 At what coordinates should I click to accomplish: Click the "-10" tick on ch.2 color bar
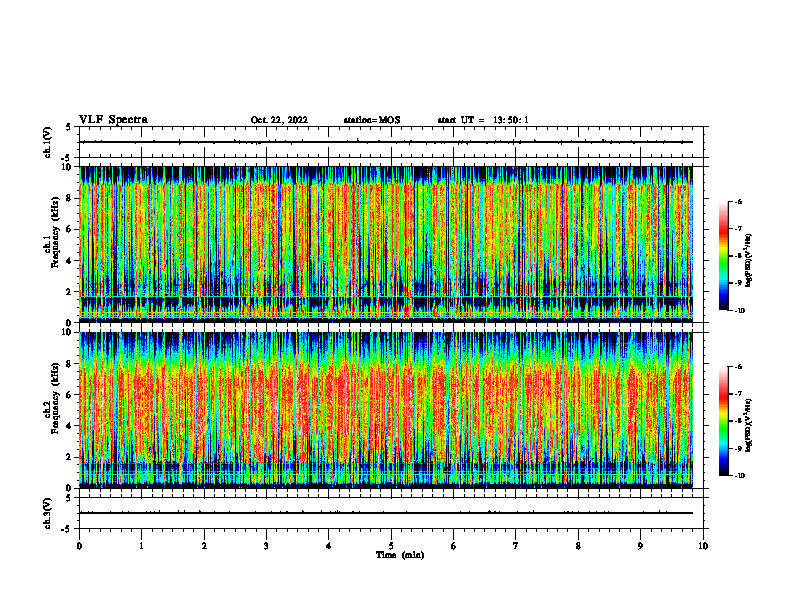click(x=739, y=476)
